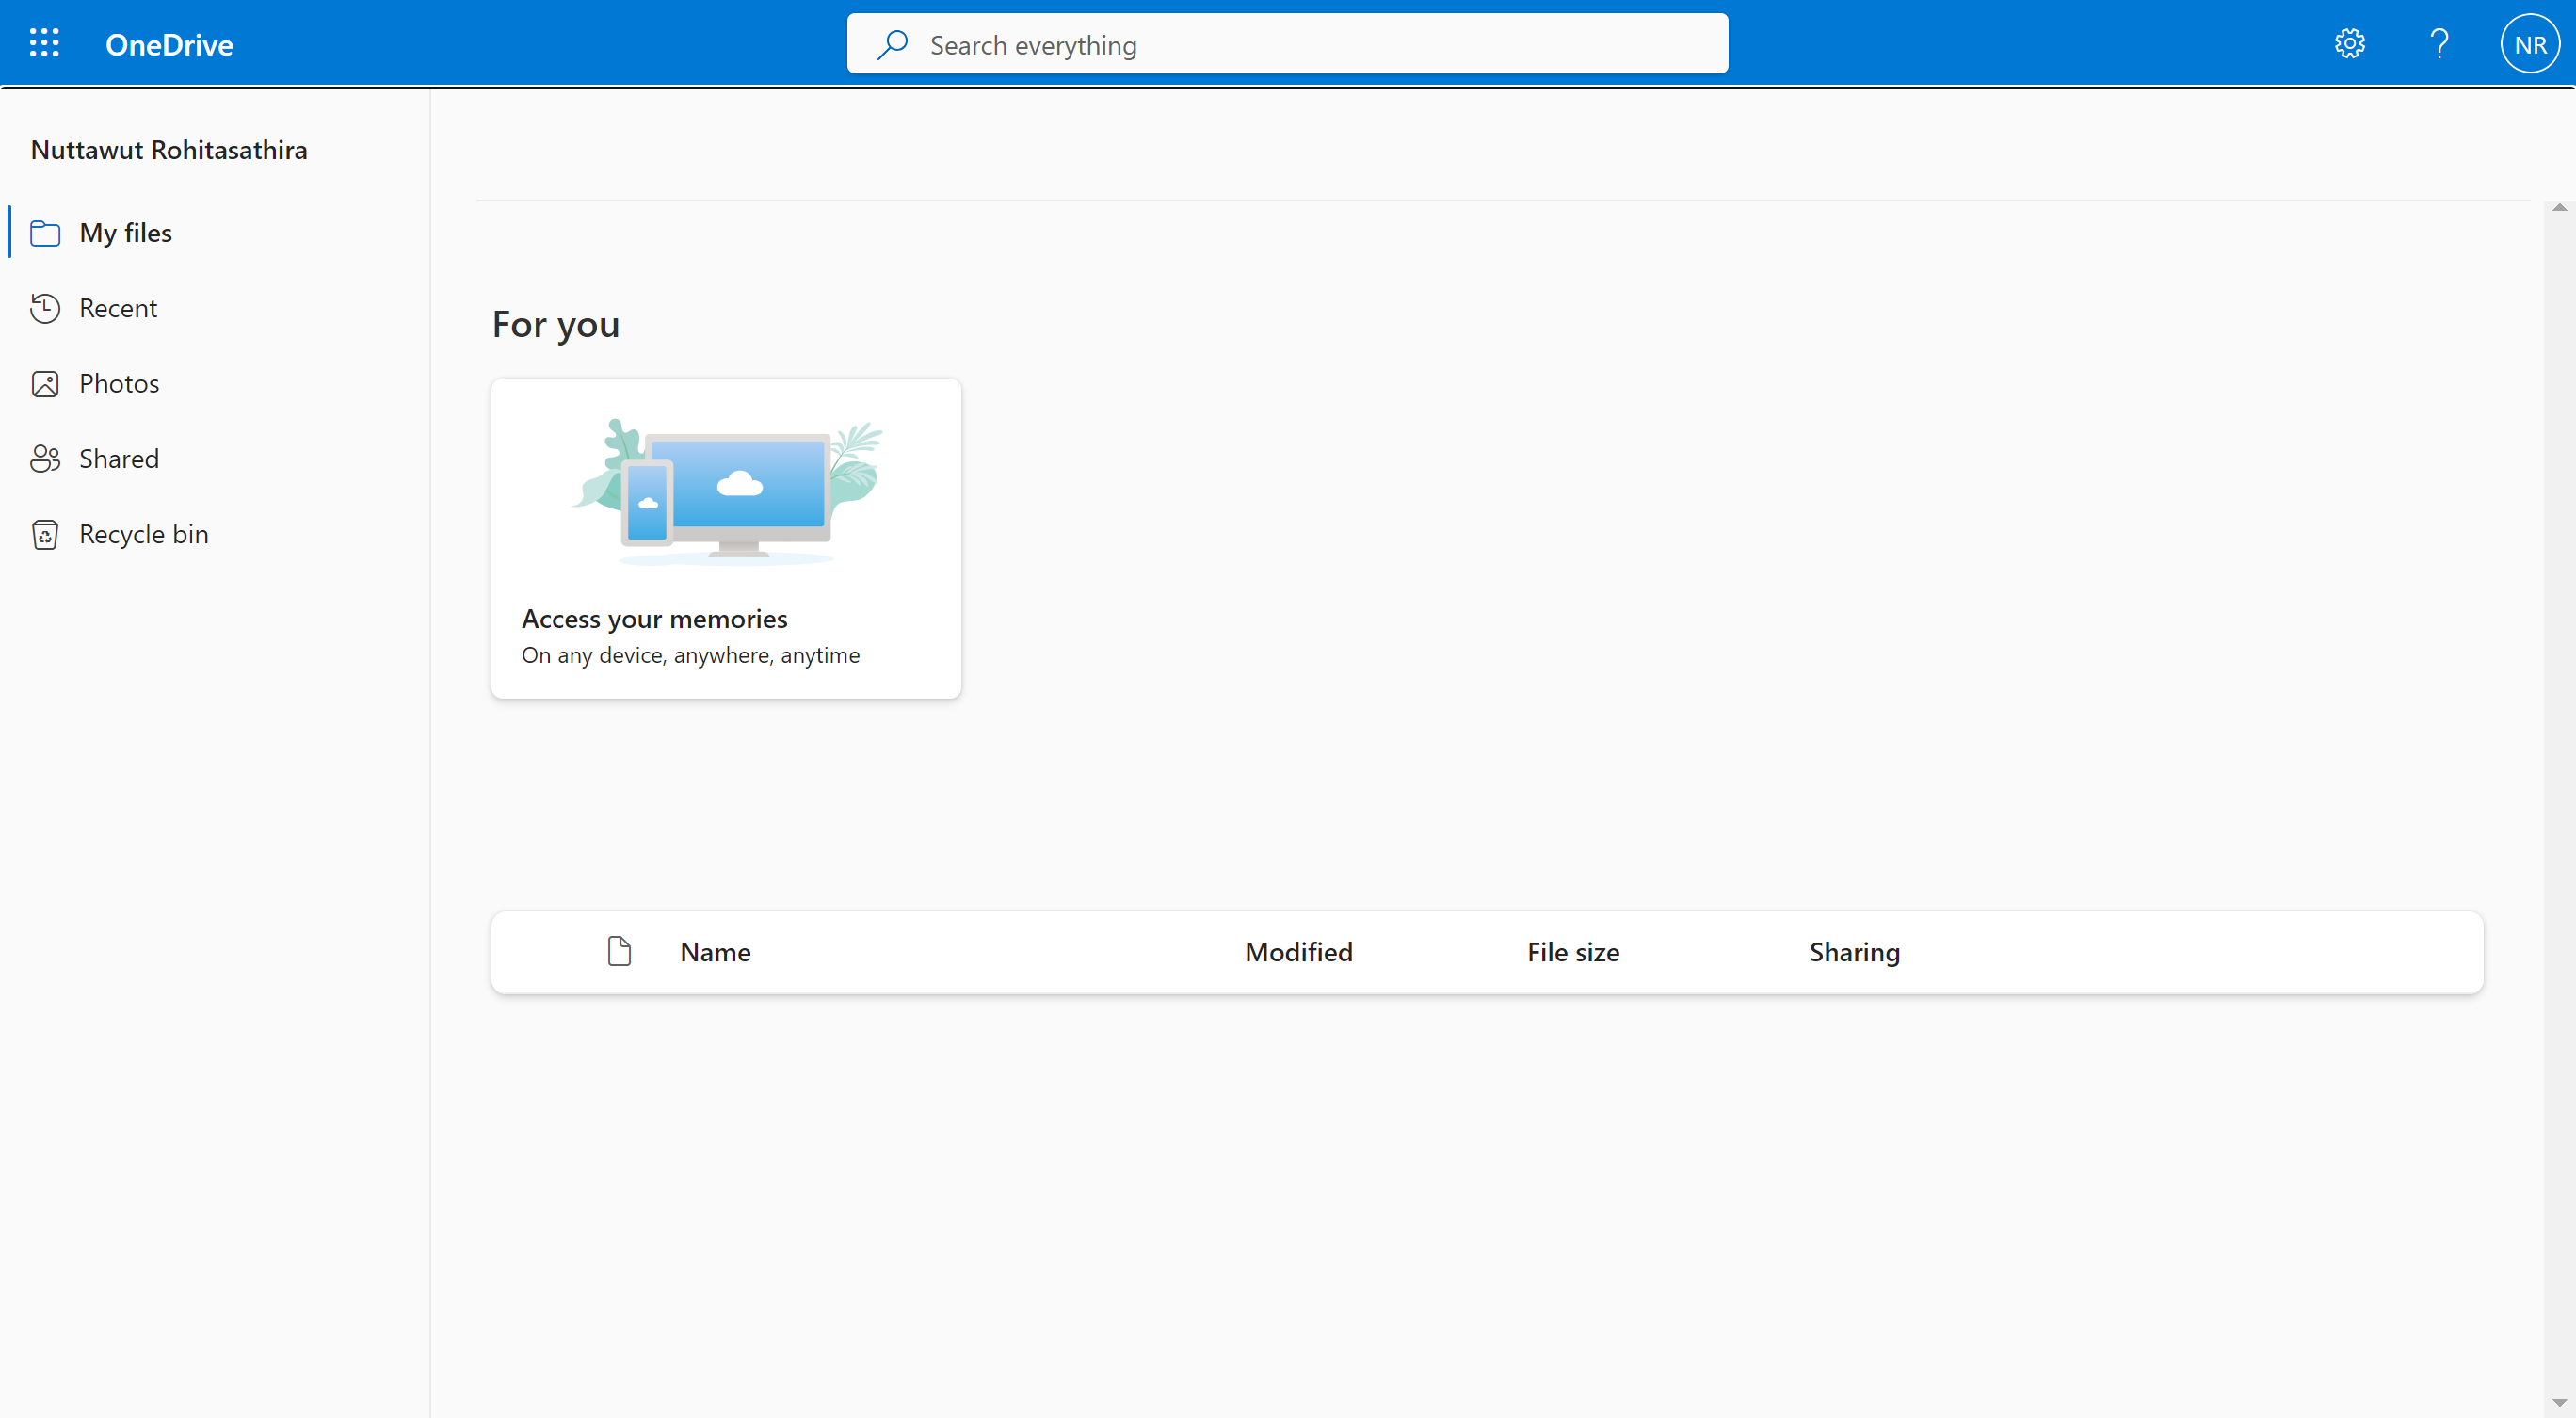The image size is (2576, 1418).
Task: Select the Photos icon in sidebar
Action: coord(46,383)
